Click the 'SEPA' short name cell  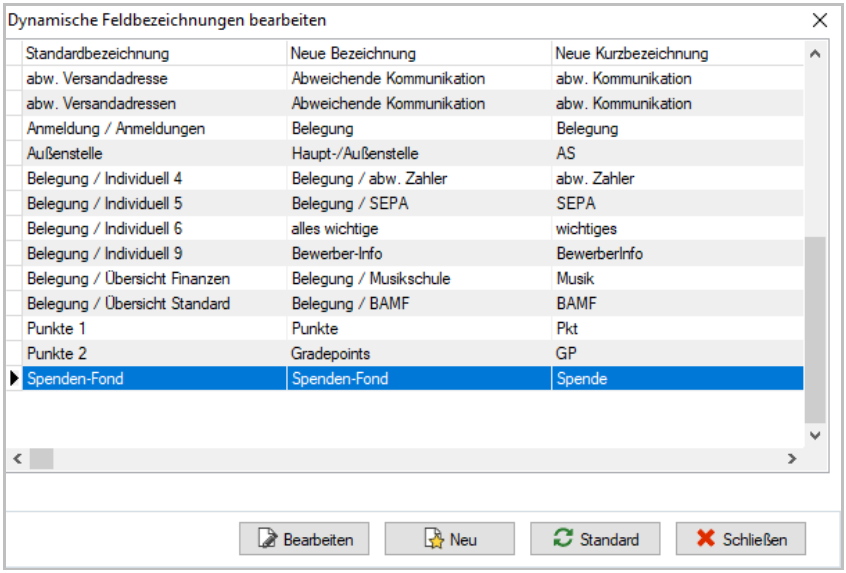pos(678,203)
